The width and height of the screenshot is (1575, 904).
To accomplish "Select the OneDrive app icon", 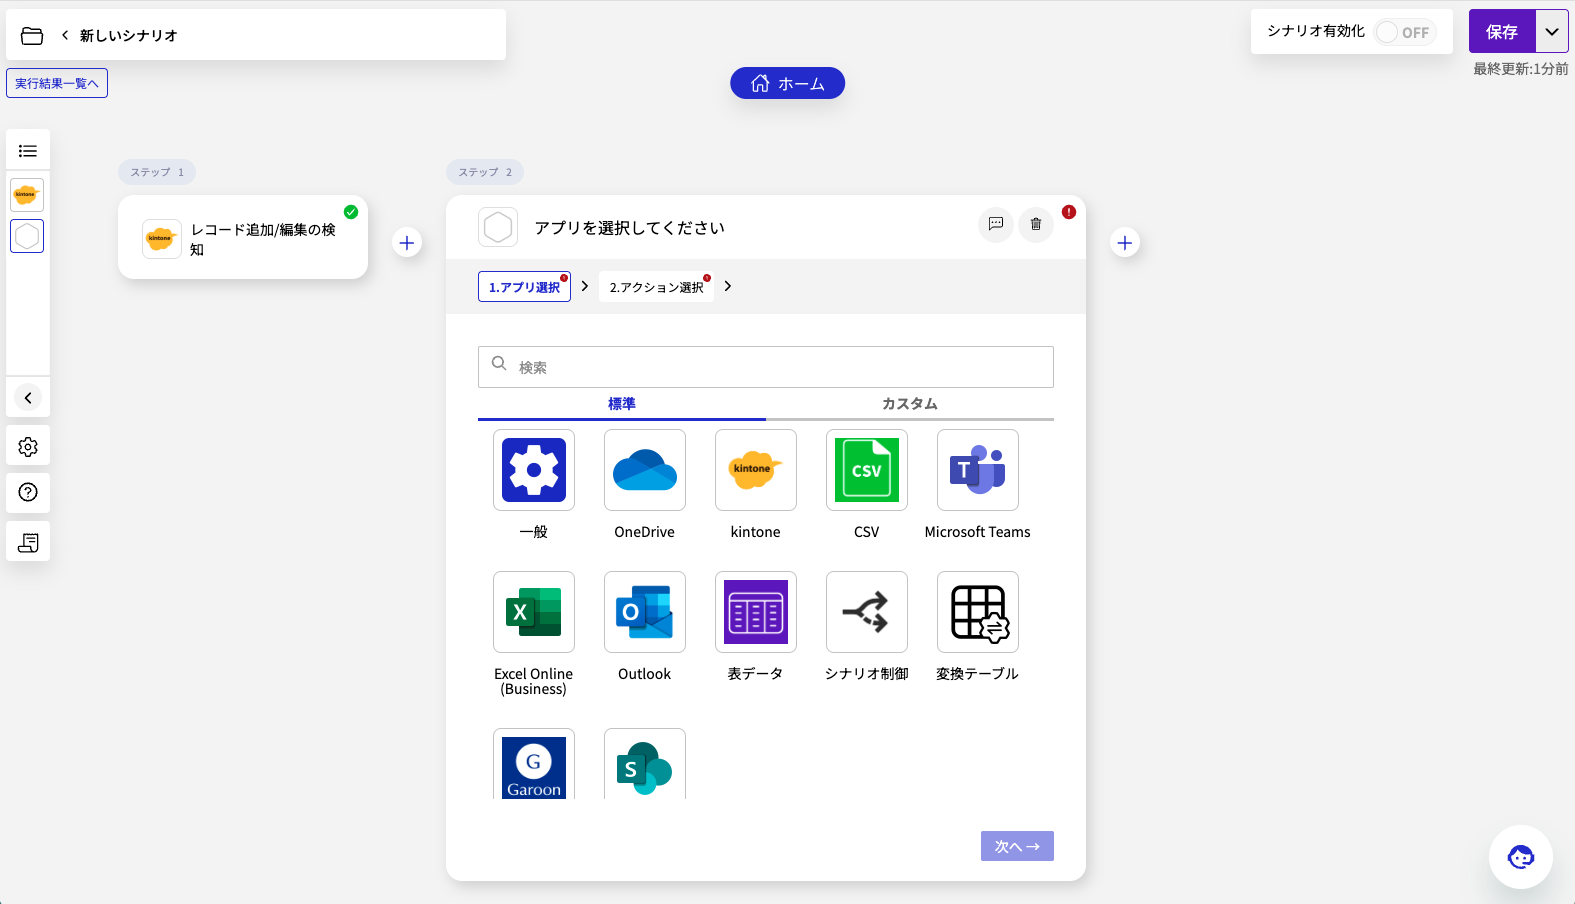I will click(644, 470).
